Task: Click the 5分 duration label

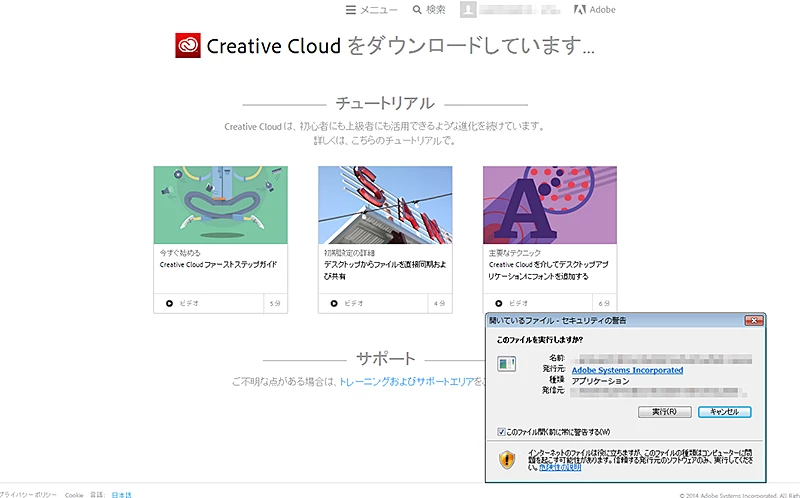Action: [275, 304]
